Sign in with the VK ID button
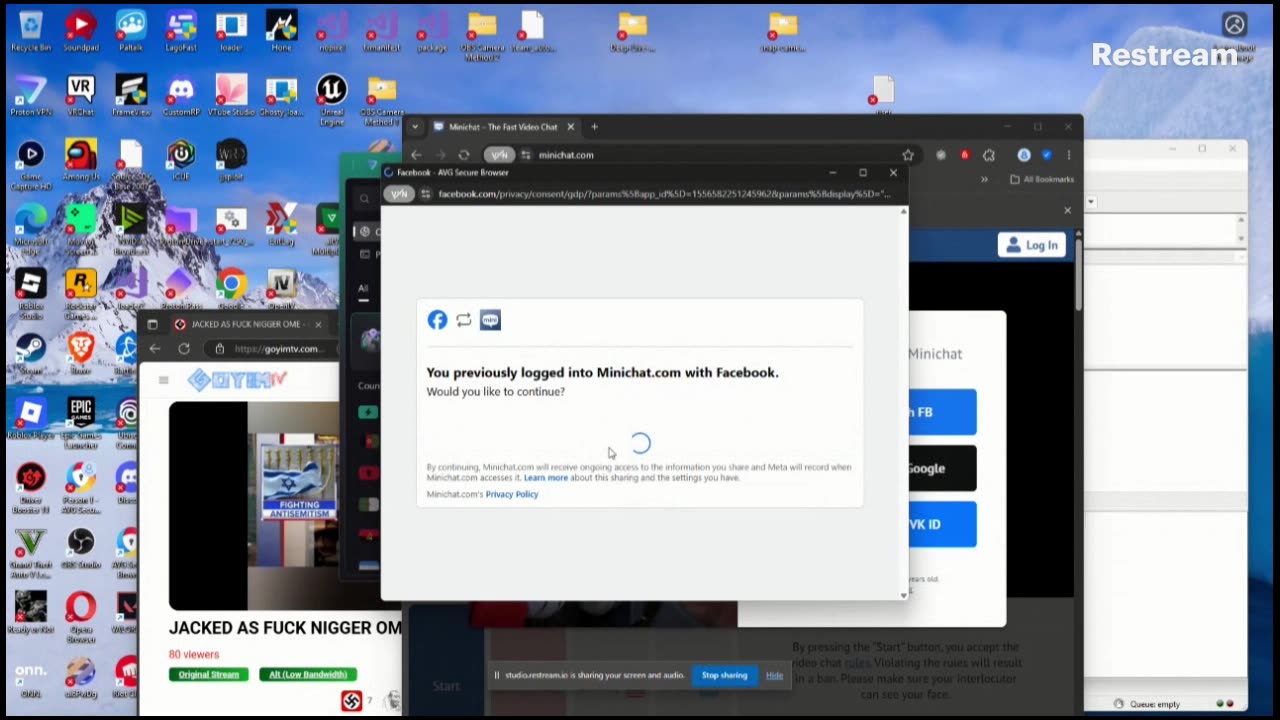The image size is (1280, 720). [x=942, y=524]
